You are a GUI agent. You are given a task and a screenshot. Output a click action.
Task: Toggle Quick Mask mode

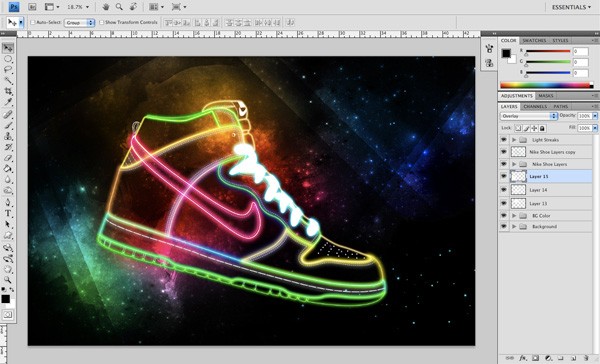(8, 315)
